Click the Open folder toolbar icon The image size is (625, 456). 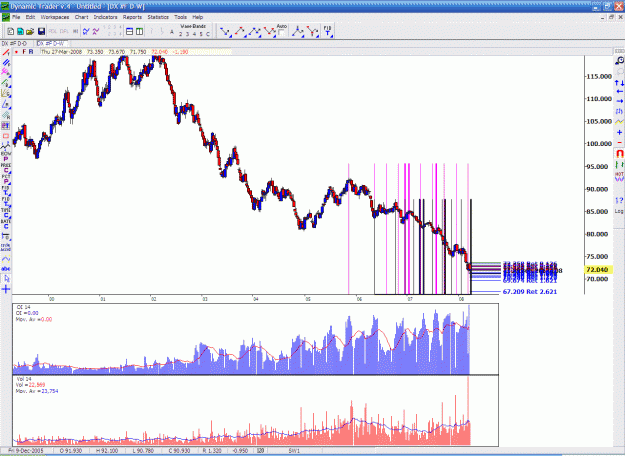coord(30,31)
